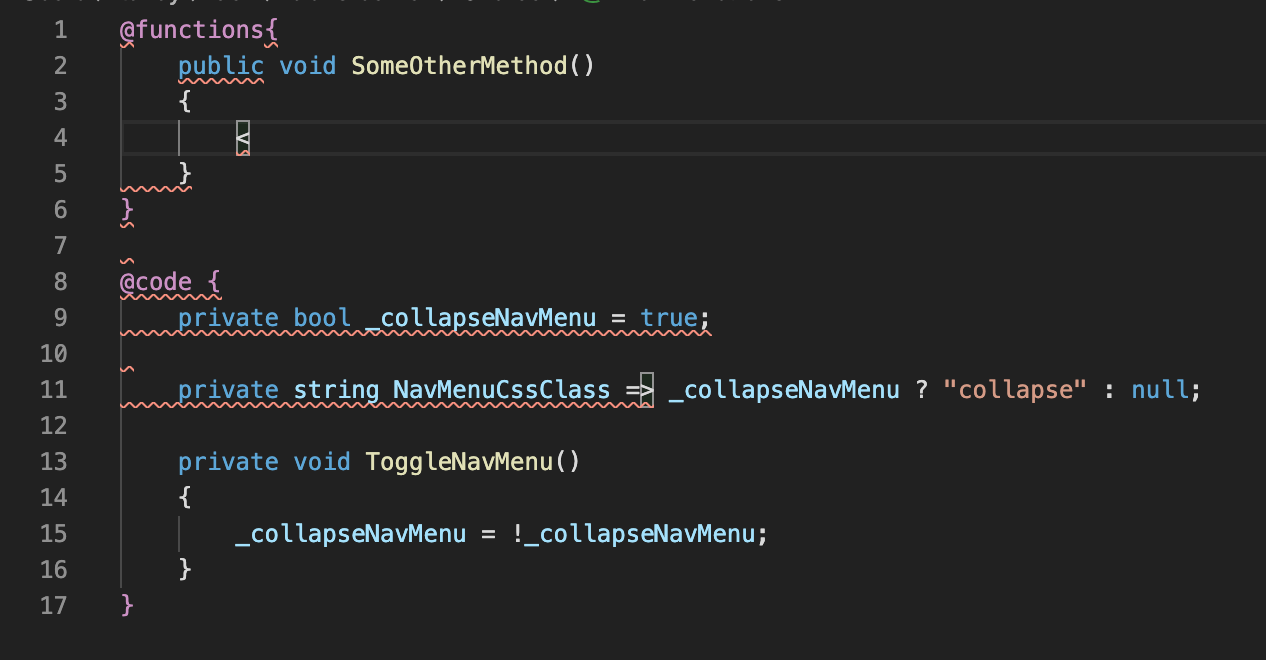Image resolution: width=1266 pixels, height=660 pixels.
Task: Click the lambda arrow on line 11
Action: [x=640, y=389]
